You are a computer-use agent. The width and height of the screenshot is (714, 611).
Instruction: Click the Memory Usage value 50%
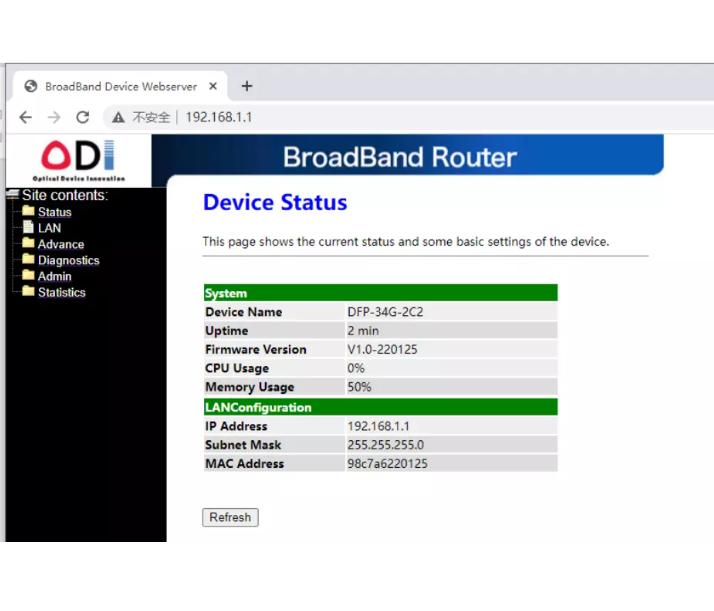[x=359, y=387]
